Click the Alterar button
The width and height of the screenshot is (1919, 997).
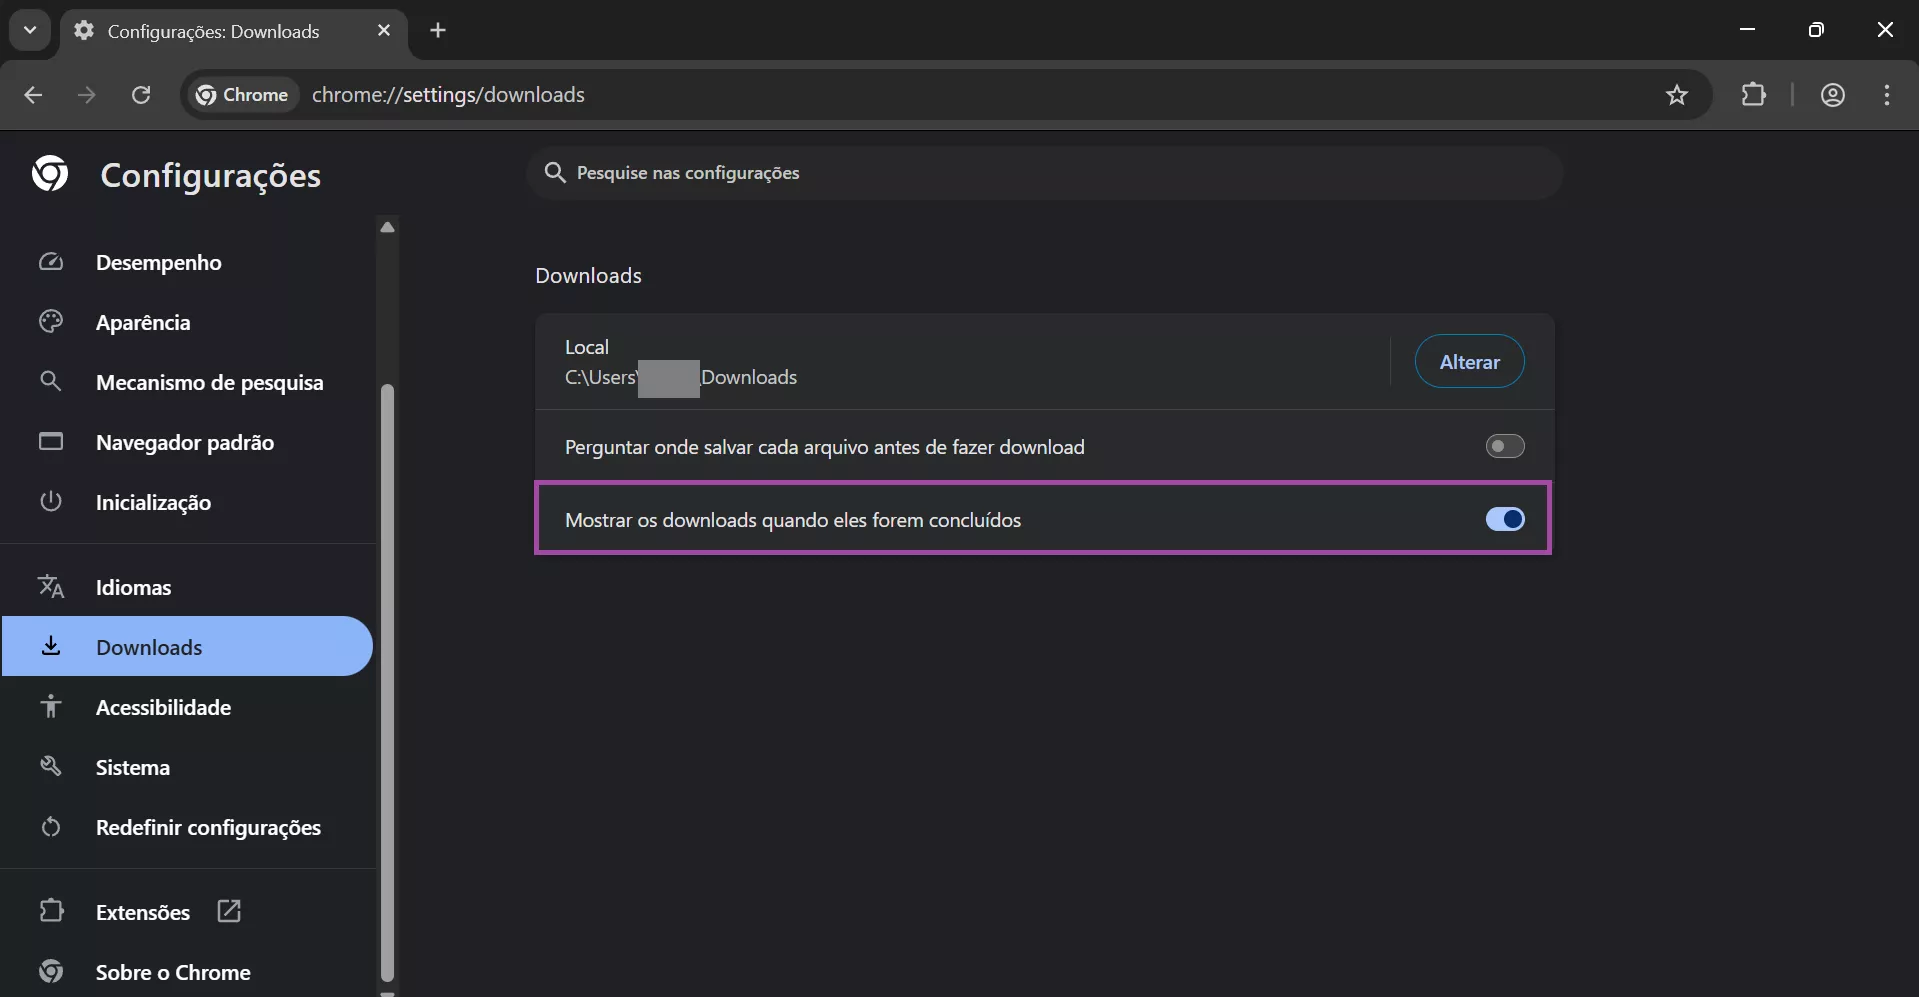coord(1469,362)
